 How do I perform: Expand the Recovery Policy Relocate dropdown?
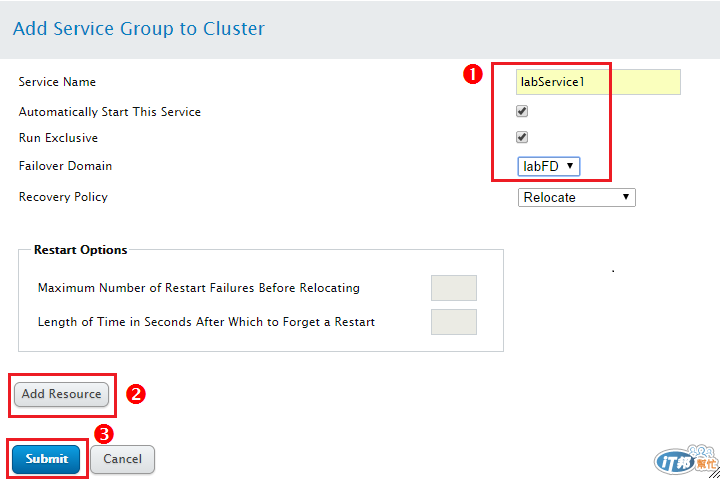[x=577, y=197]
